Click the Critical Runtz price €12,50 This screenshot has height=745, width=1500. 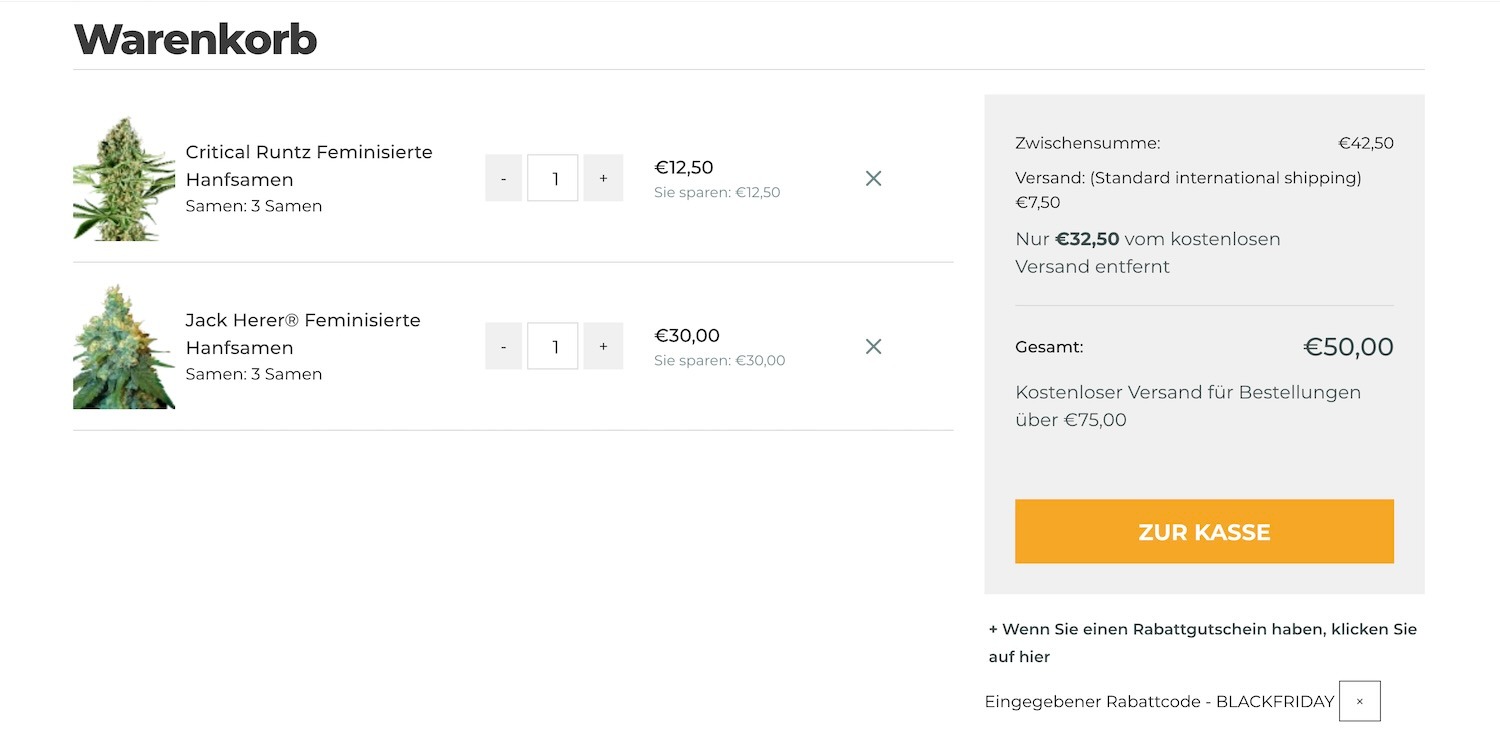[684, 167]
